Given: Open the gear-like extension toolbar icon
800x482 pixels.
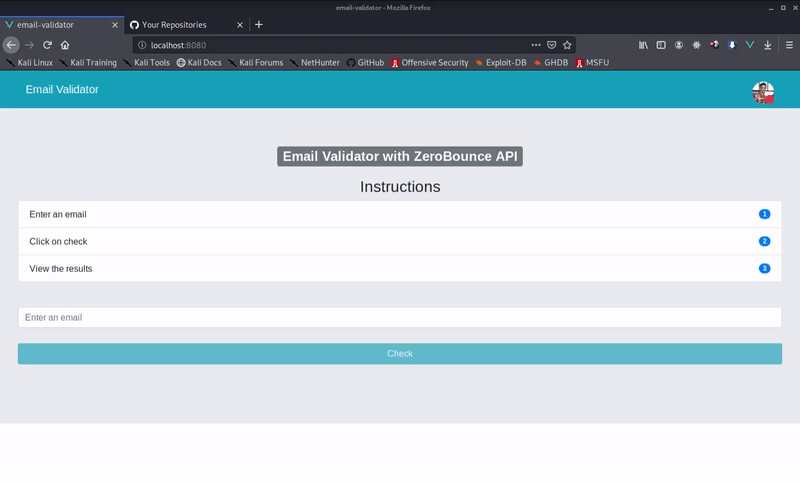Looking at the screenshot, I should coord(696,45).
